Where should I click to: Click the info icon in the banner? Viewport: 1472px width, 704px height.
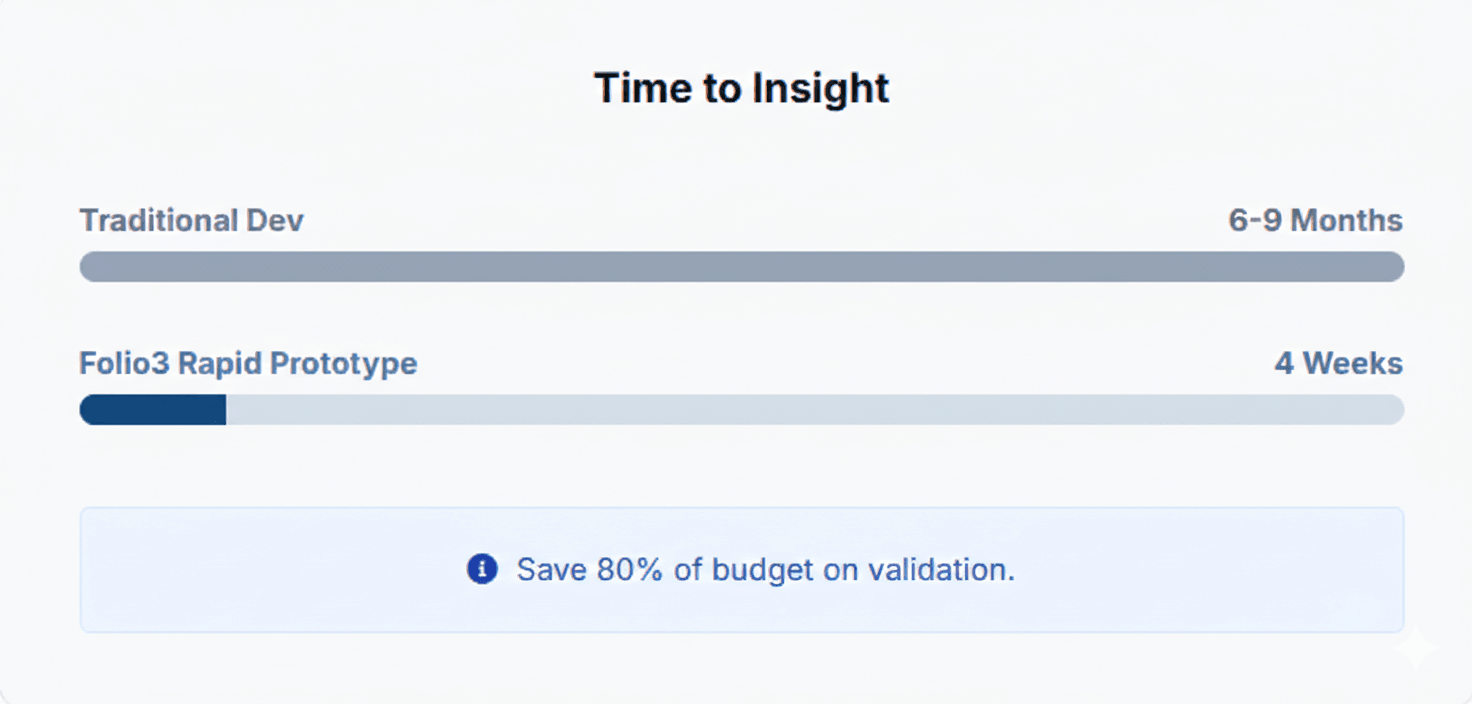[482, 570]
